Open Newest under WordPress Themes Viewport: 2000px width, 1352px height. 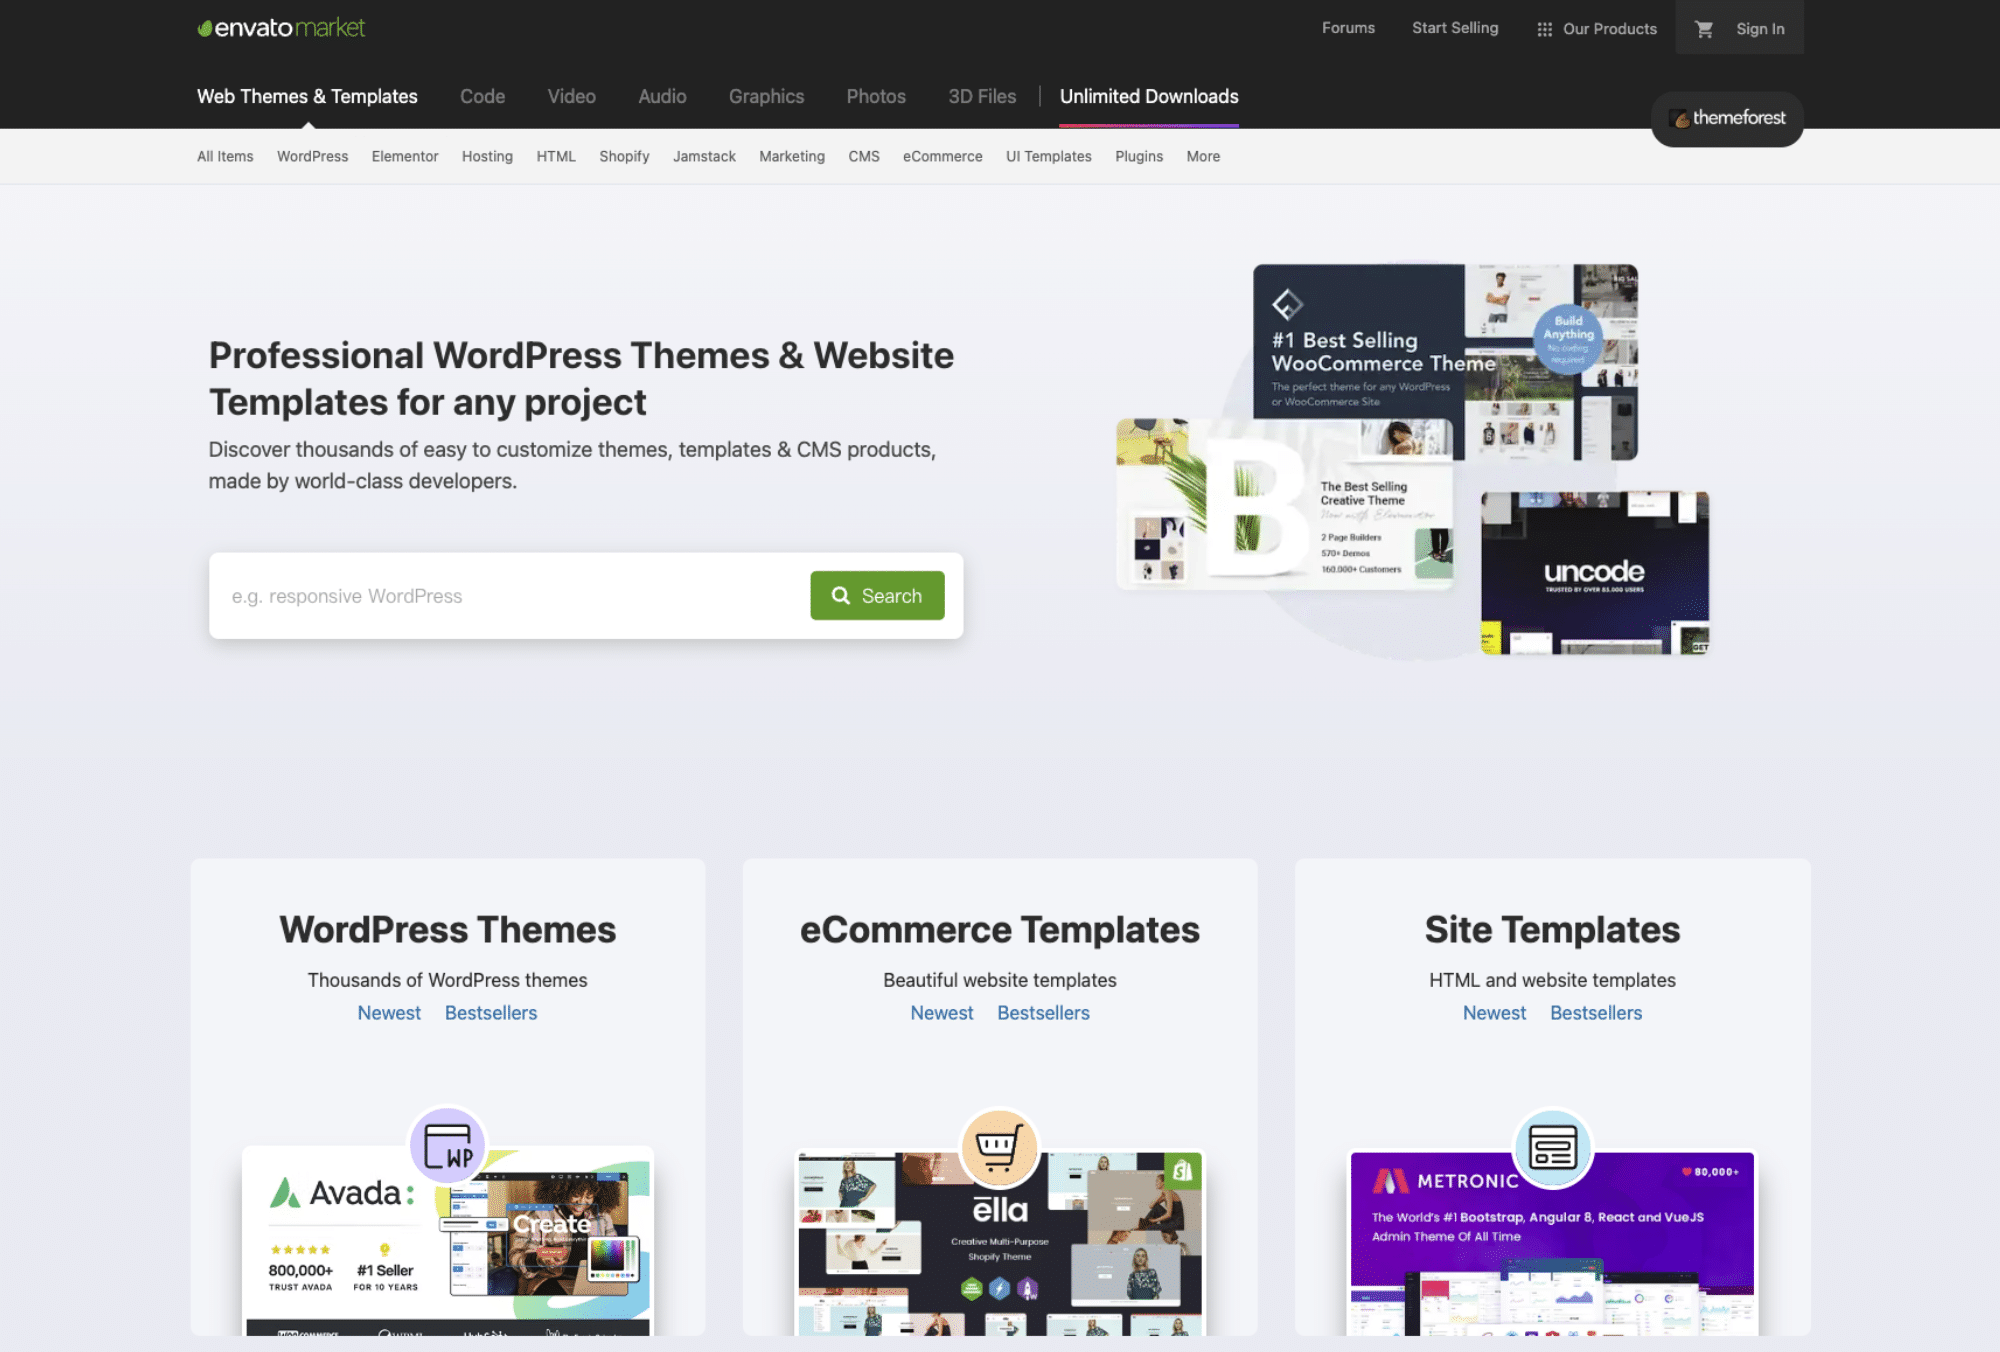point(389,1013)
